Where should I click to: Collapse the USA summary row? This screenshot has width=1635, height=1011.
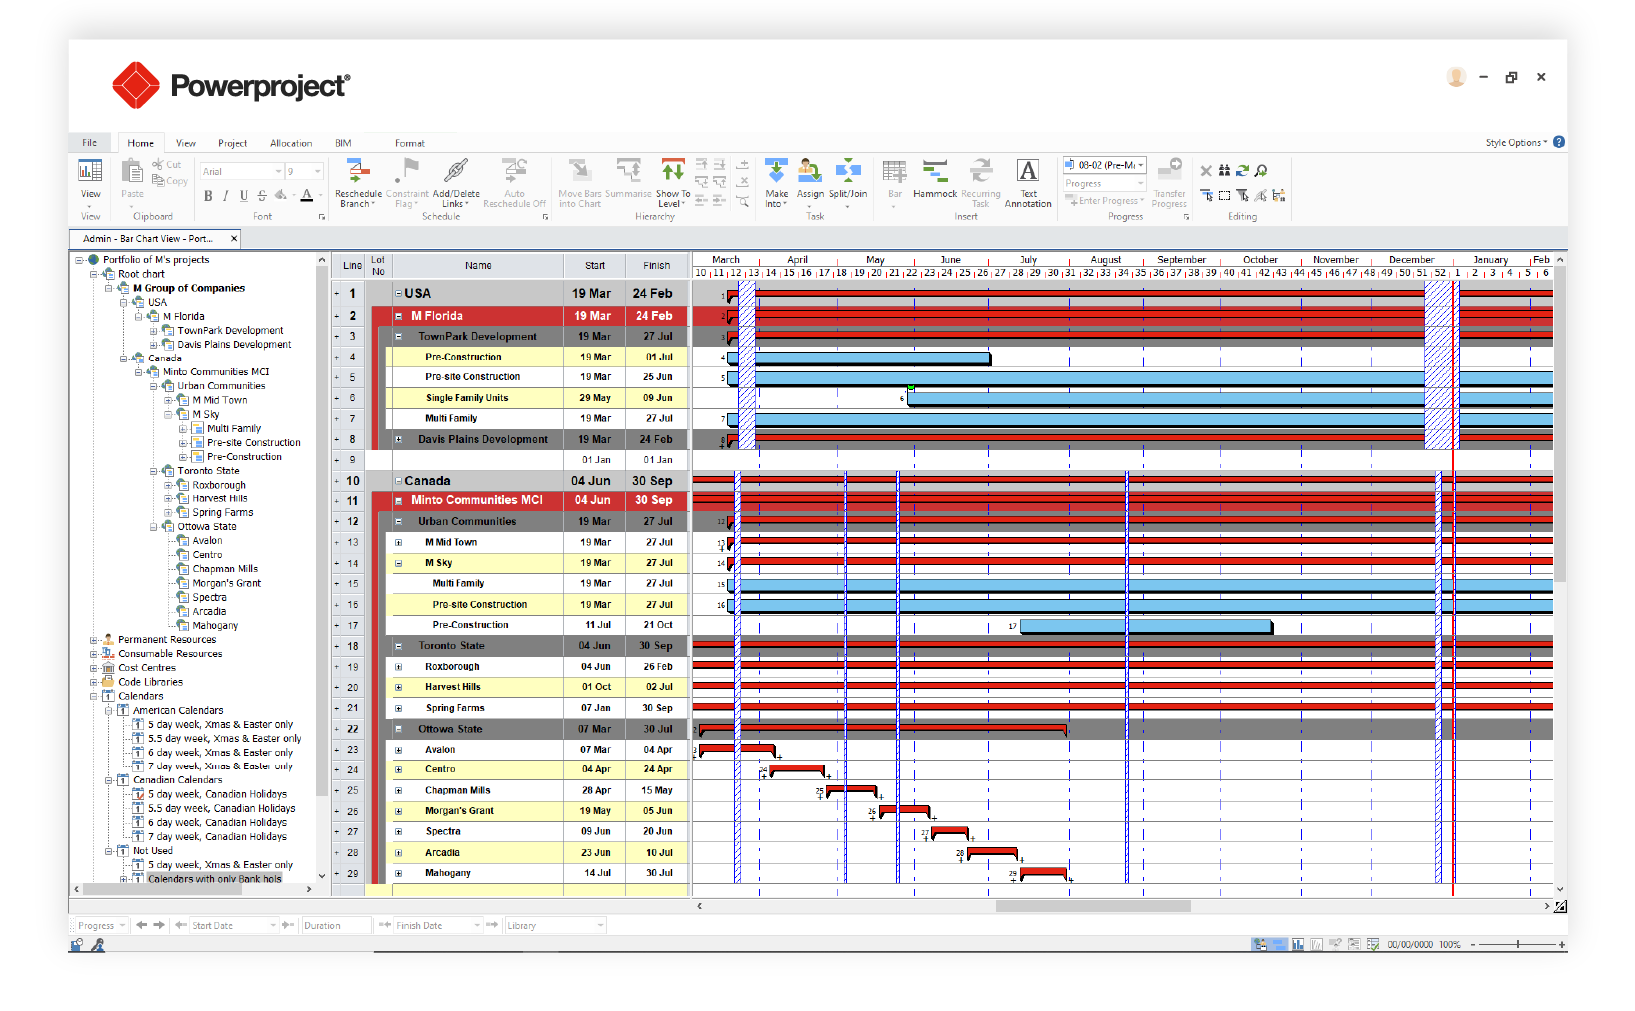398,294
